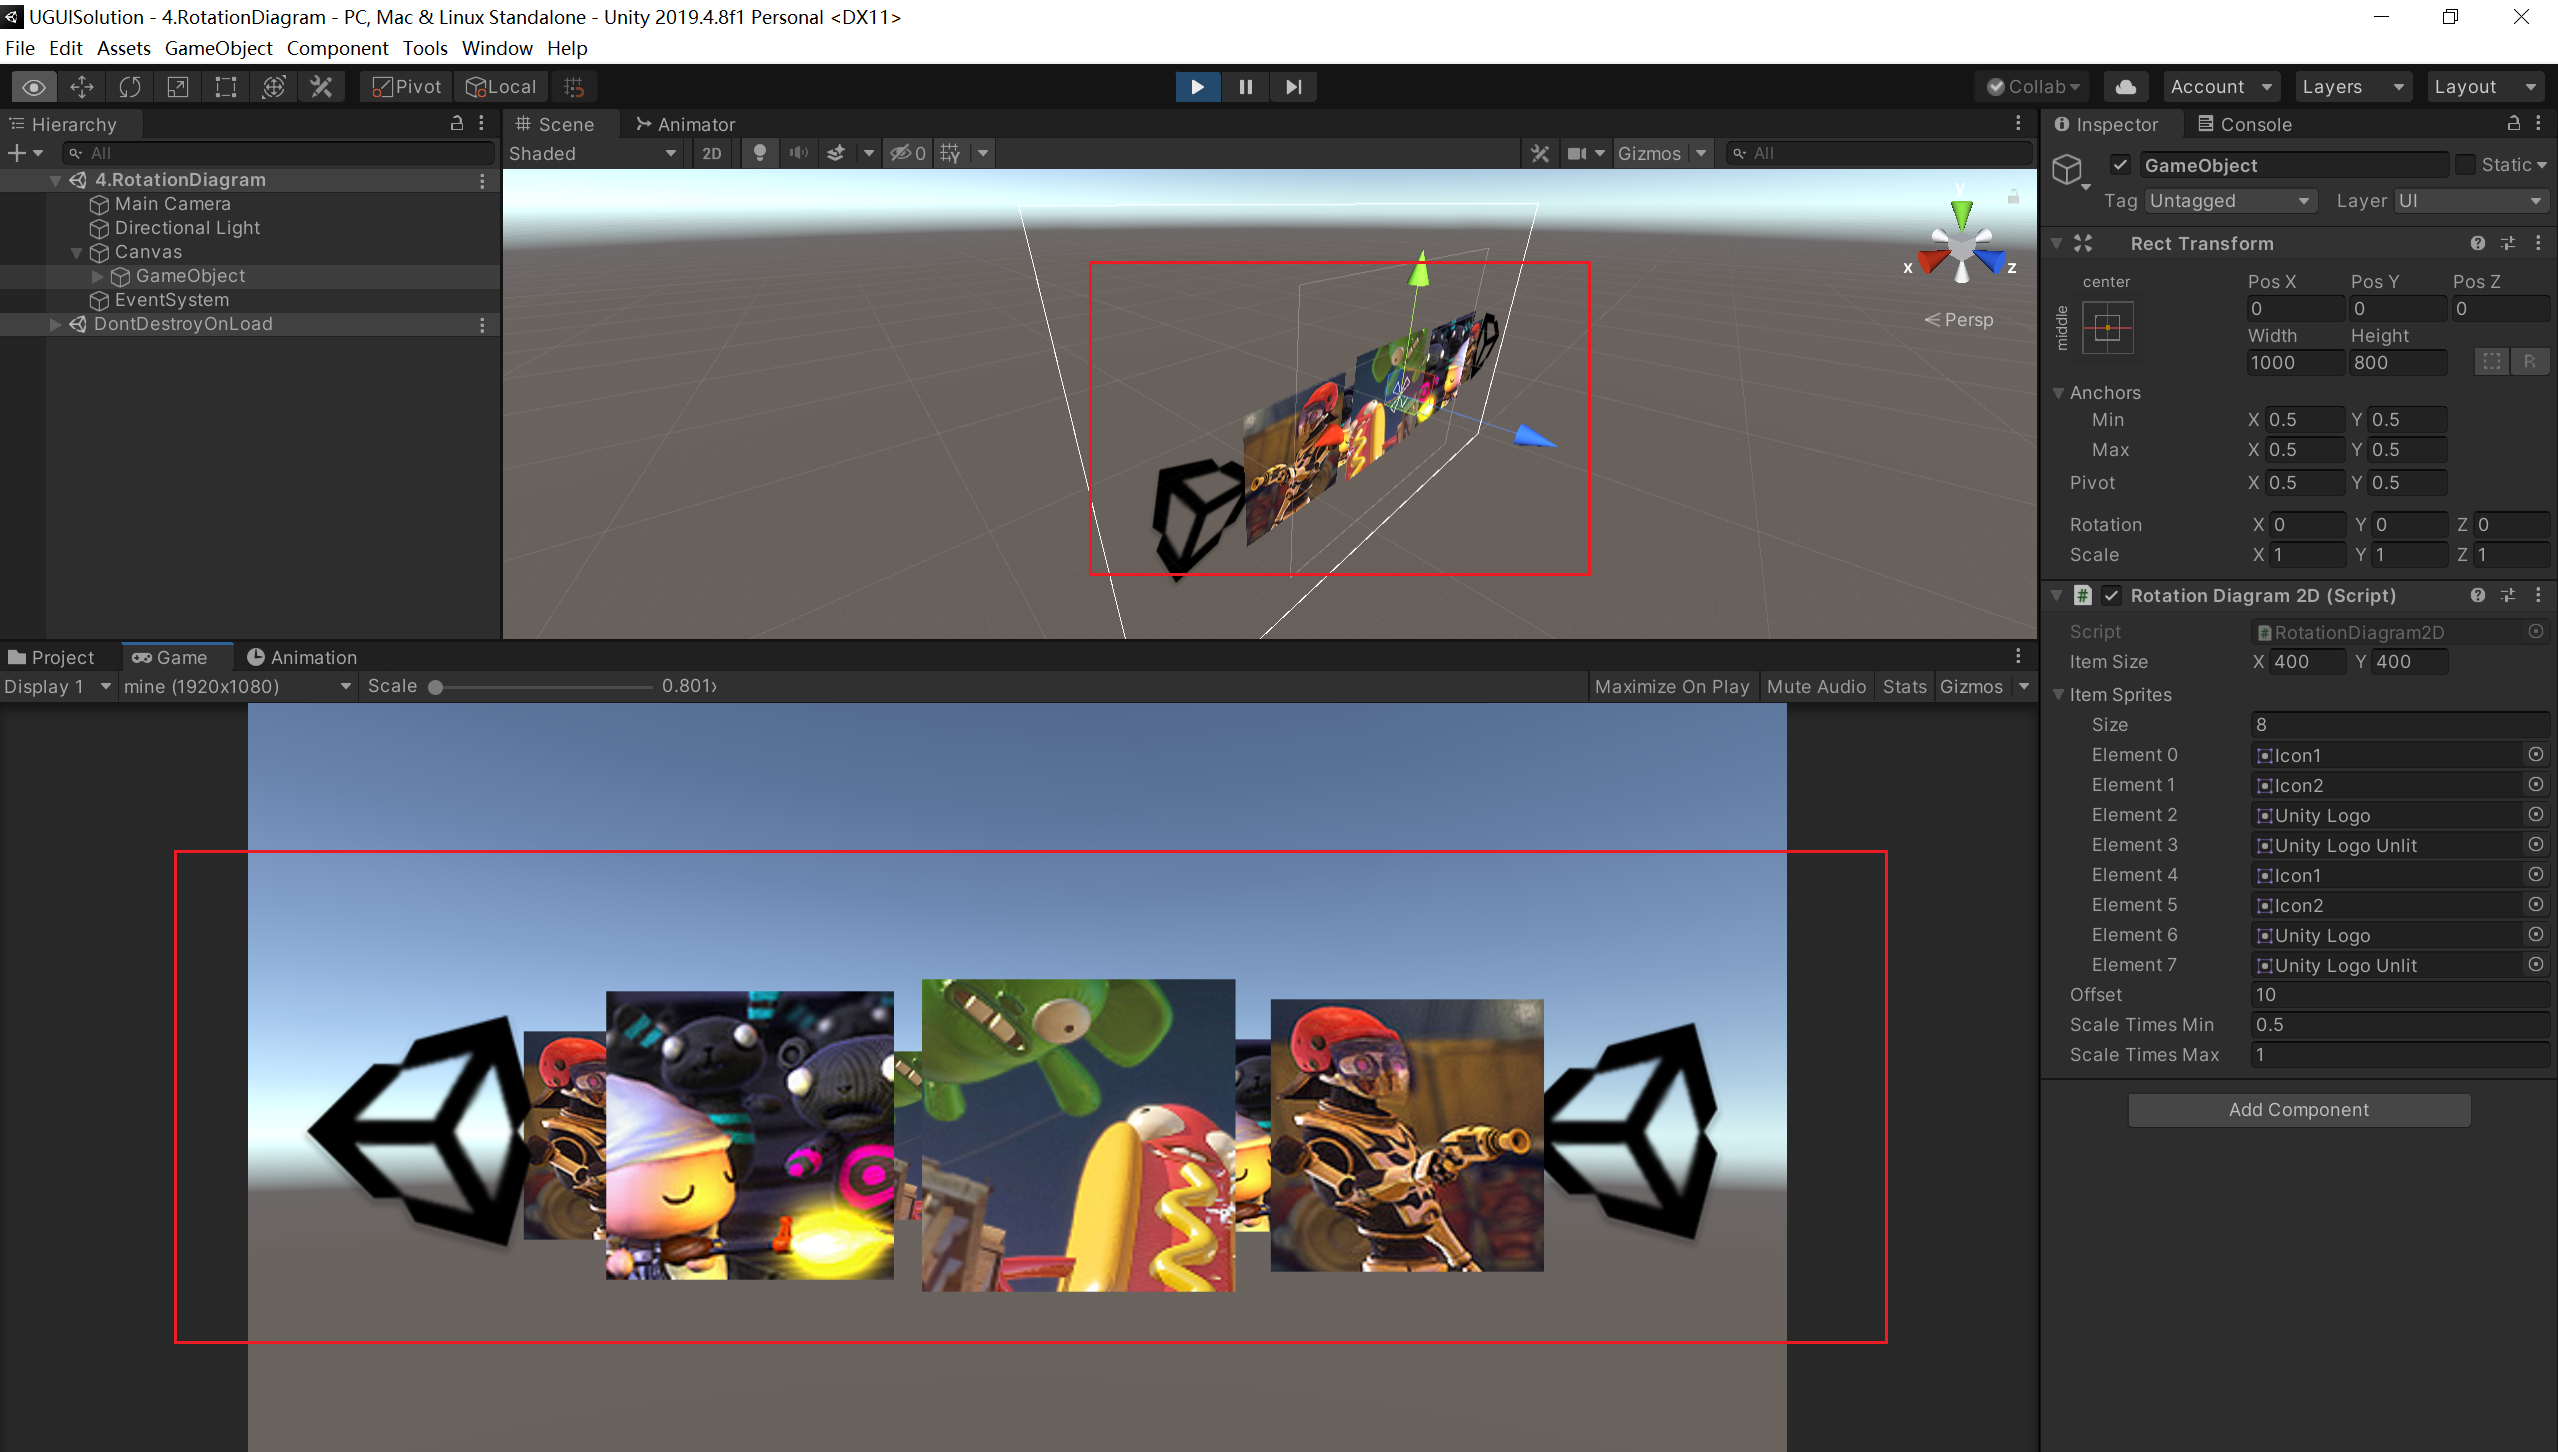This screenshot has height=1452, width=2558.
Task: Lock the Hierarchy panel
Action: point(457,123)
